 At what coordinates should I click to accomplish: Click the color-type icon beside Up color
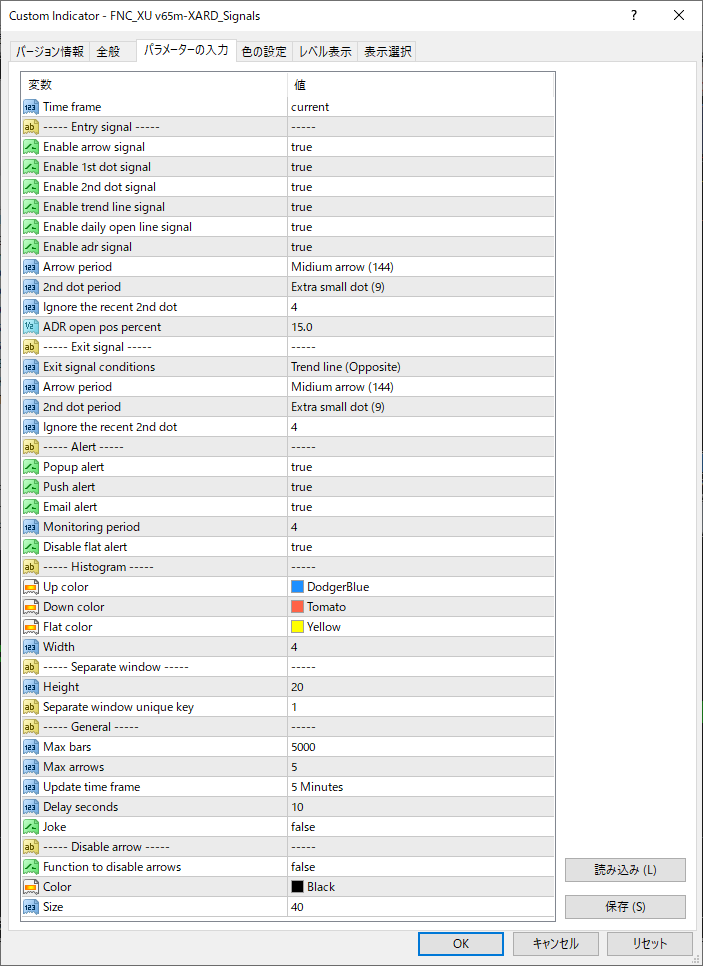point(30,587)
